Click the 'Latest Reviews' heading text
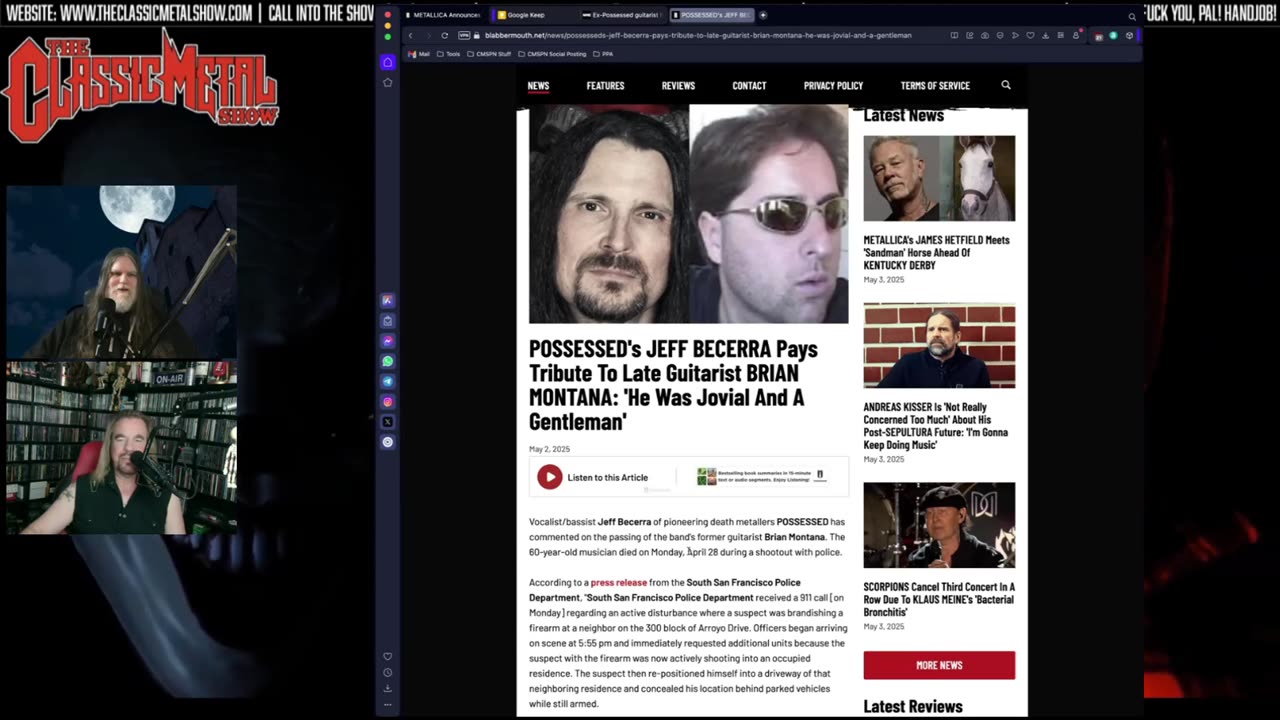This screenshot has height=720, width=1280. coord(913,706)
